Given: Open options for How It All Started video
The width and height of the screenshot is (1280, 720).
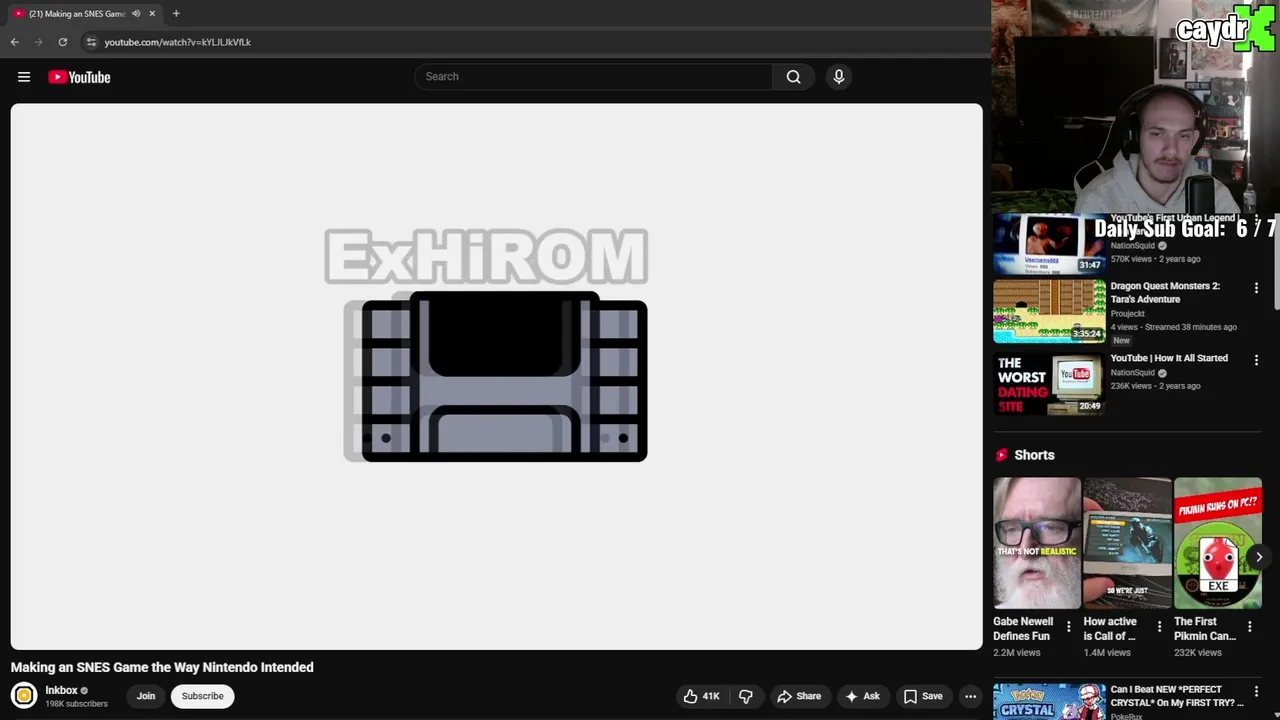Looking at the screenshot, I should (1256, 360).
